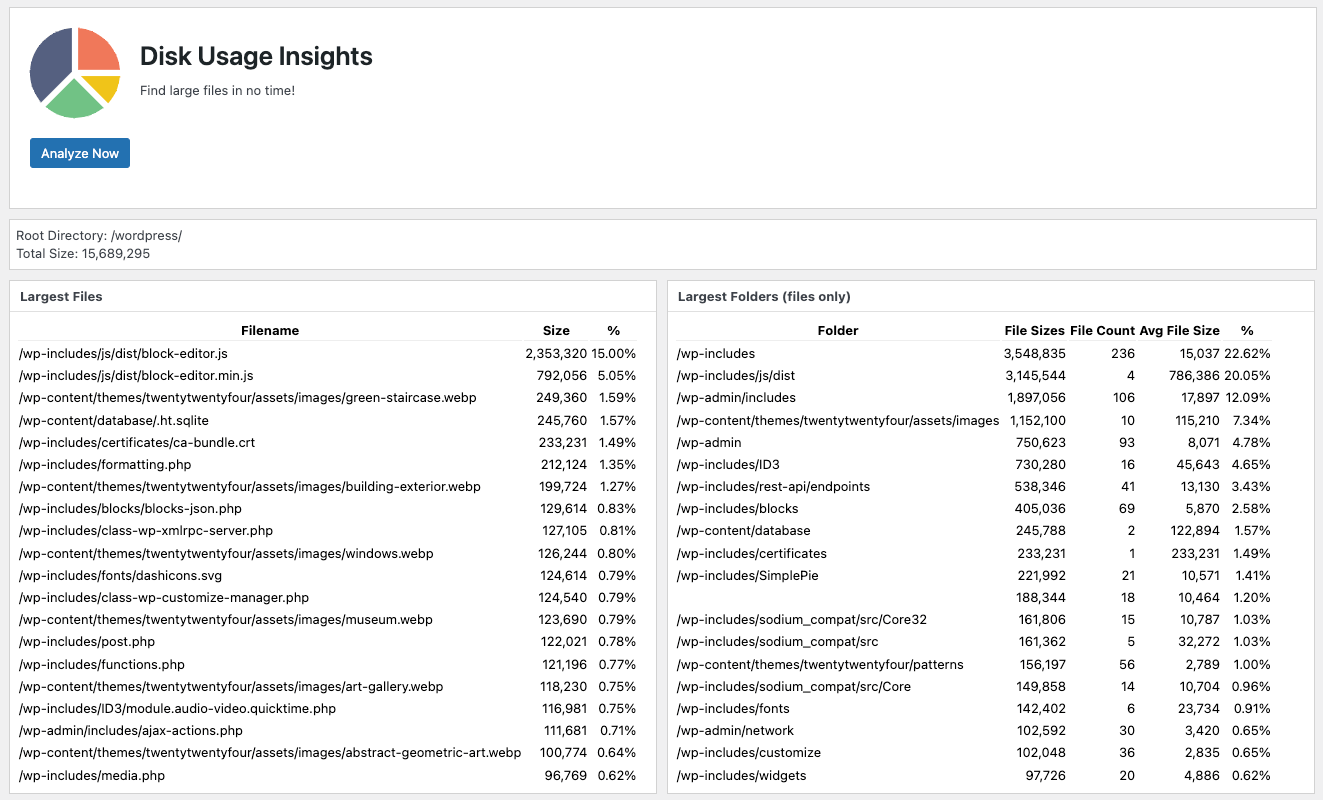Viewport: 1323px width, 800px height.
Task: Select the /wp-includes/js/dist folder row
Action: 974,375
